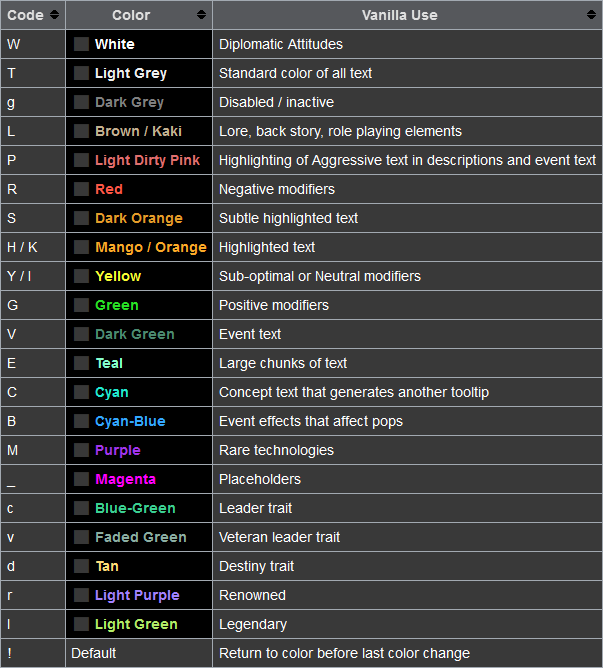Click the small square beside Purple
The width and height of the screenshot is (603, 668).
(81, 450)
